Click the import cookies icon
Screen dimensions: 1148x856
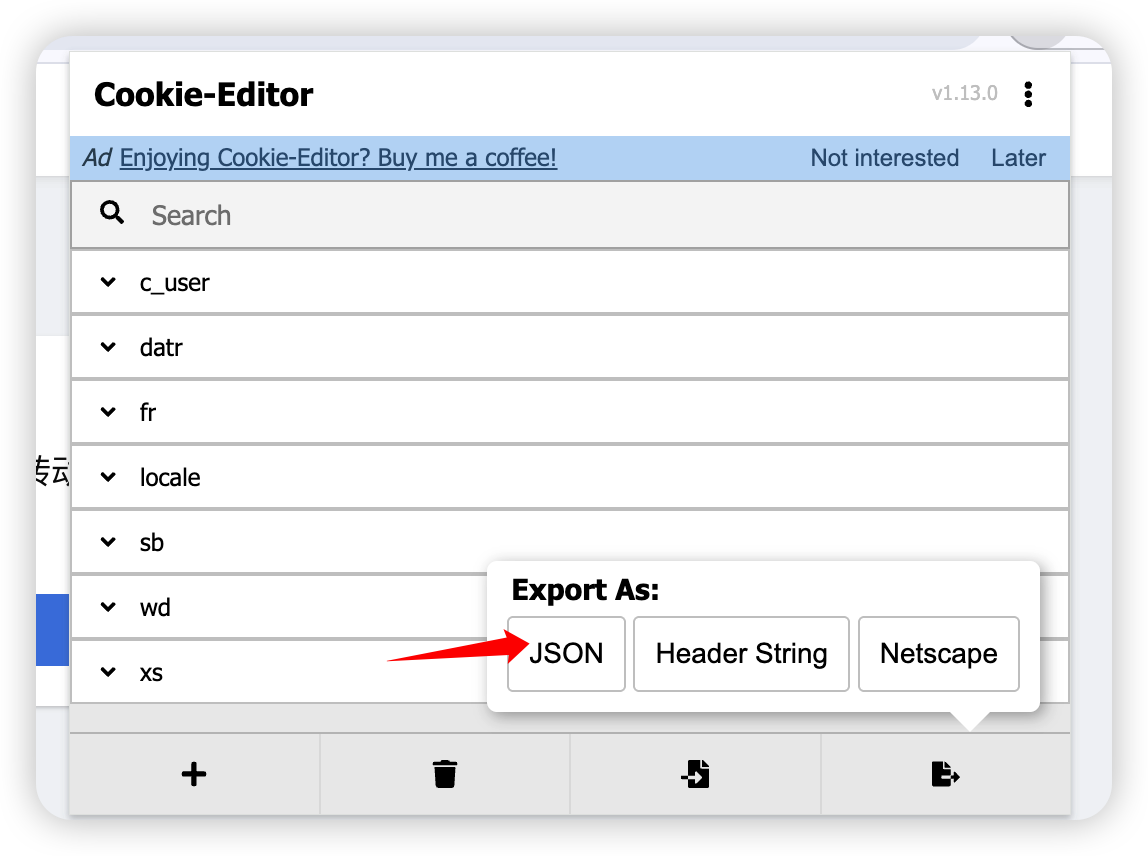tap(695, 774)
